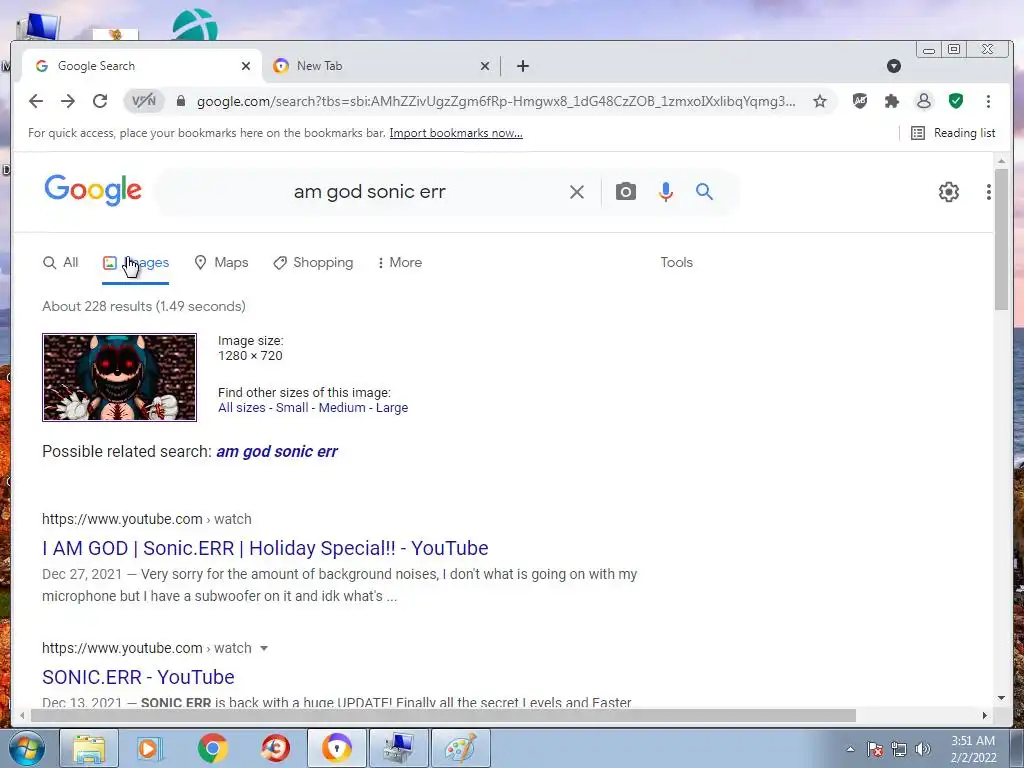Viewport: 1024px width, 768px height.
Task: Go to Google homepage via logo
Action: [93, 190]
